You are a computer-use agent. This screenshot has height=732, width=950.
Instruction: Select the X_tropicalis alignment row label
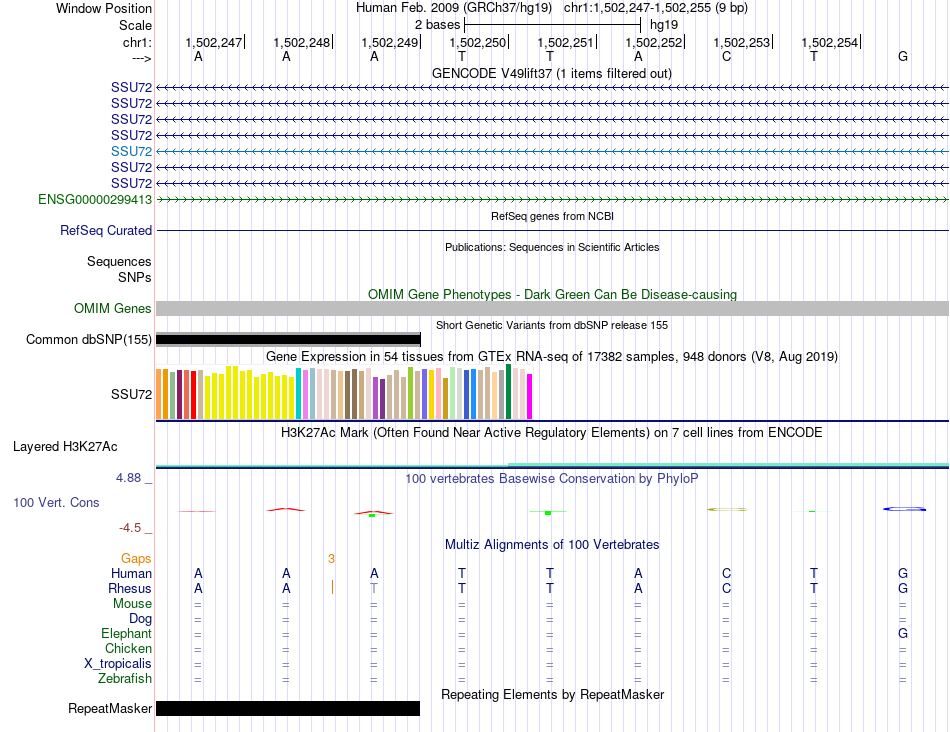[x=118, y=664]
